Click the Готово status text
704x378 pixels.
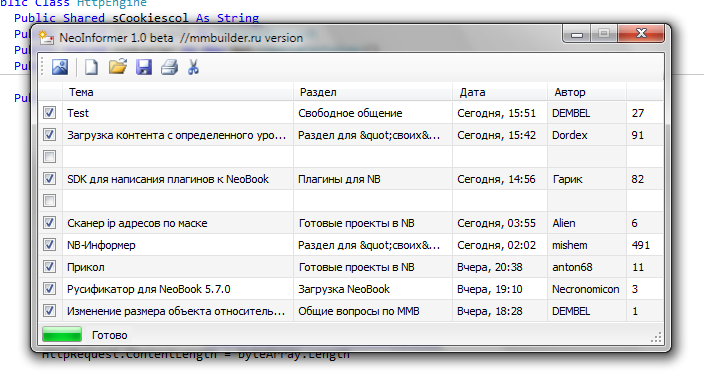[110, 335]
